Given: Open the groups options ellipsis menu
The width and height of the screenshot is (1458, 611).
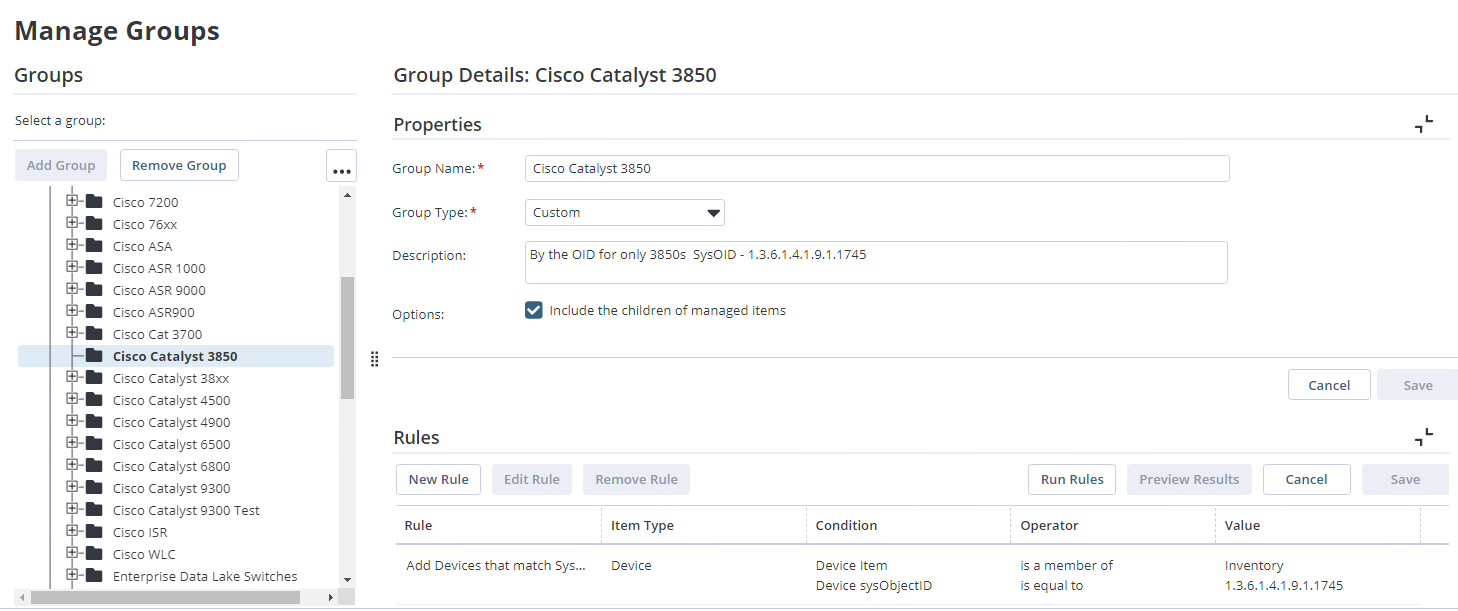Looking at the screenshot, I should point(341,164).
